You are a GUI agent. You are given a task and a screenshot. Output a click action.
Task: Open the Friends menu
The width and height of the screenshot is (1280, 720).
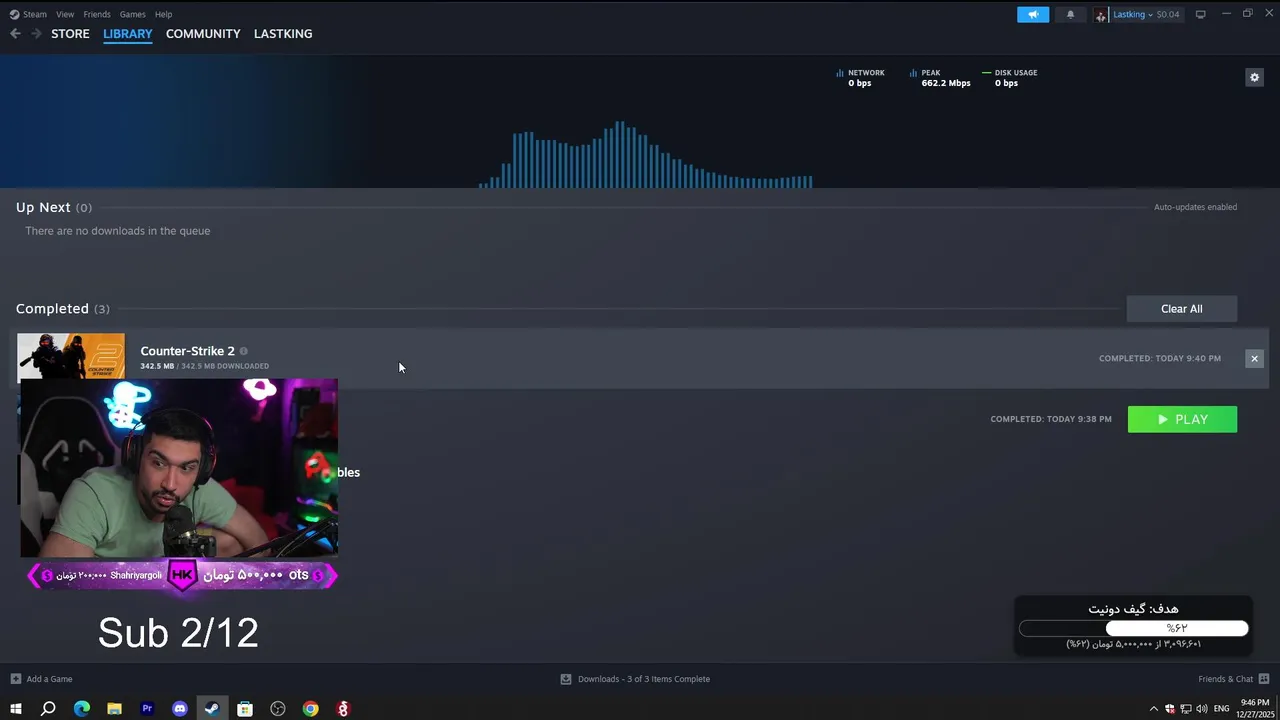point(97,14)
